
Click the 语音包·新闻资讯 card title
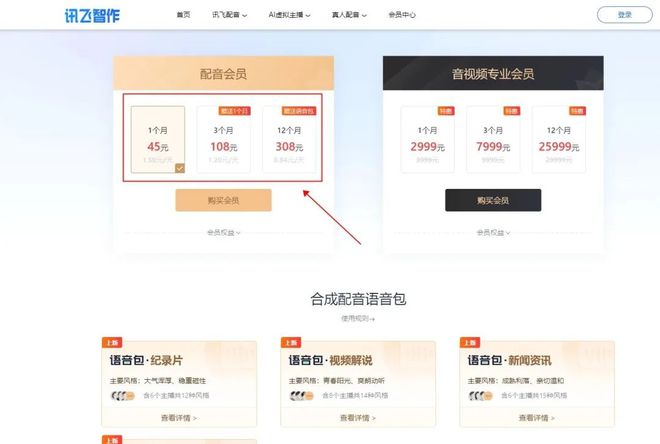[x=509, y=361]
